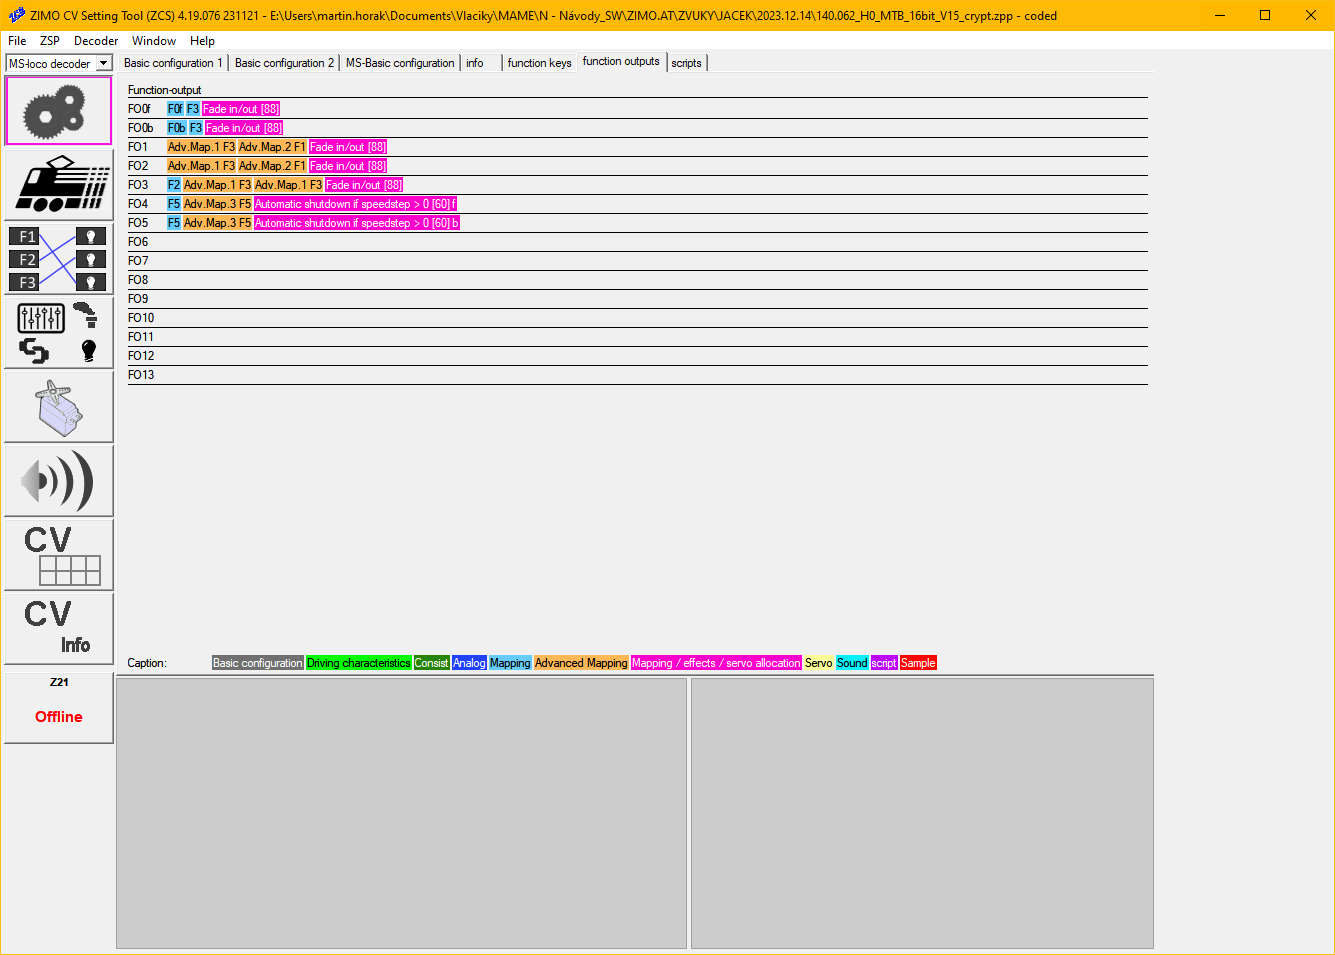
Task: Open the ZSP menu
Action: coord(49,41)
